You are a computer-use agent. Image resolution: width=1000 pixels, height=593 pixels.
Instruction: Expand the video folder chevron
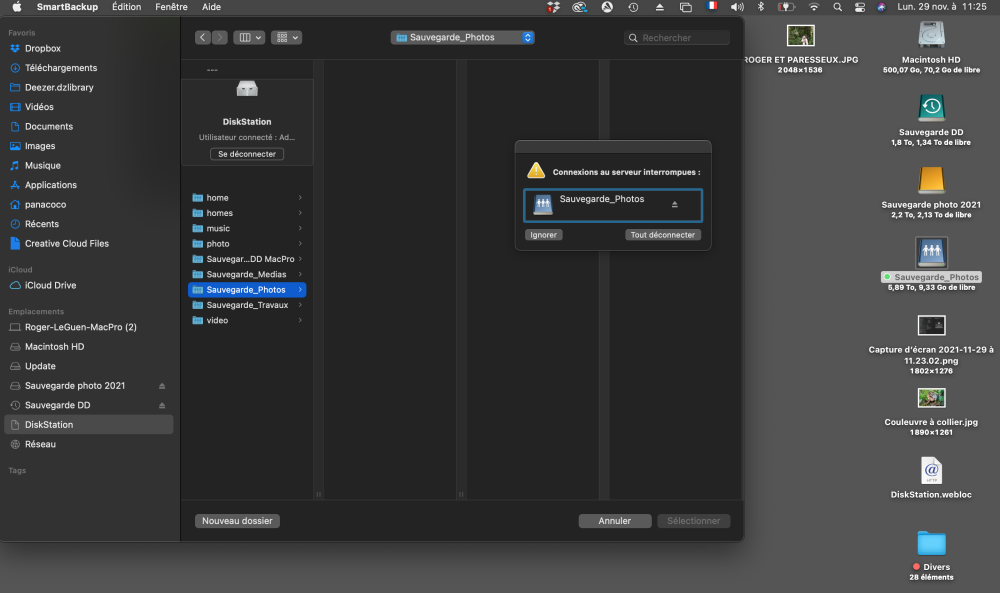300,320
